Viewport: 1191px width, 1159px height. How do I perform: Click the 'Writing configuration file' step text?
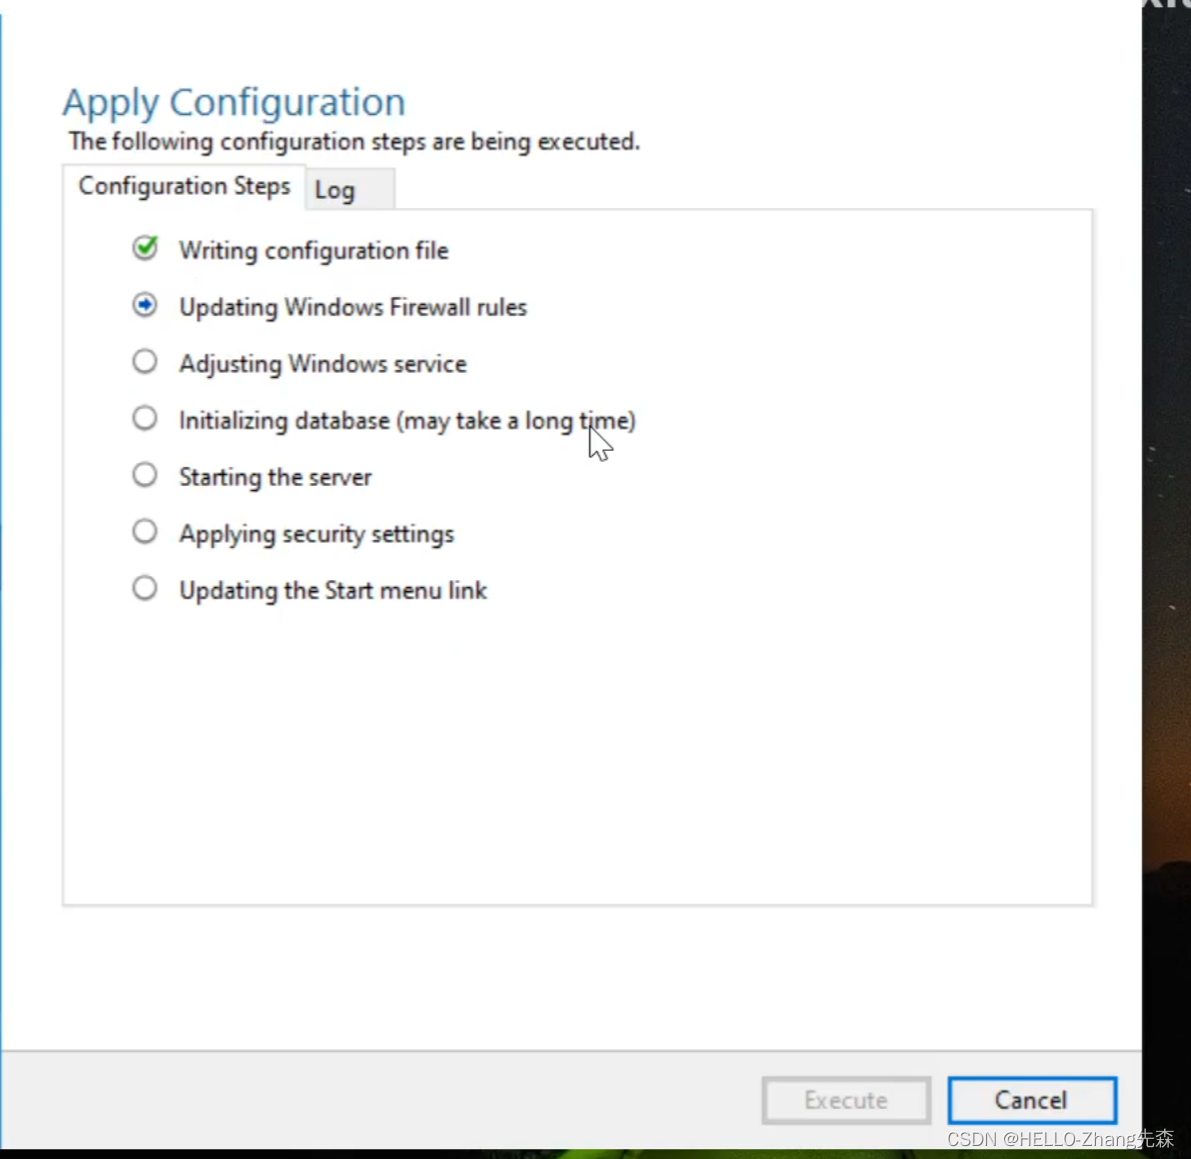(314, 251)
